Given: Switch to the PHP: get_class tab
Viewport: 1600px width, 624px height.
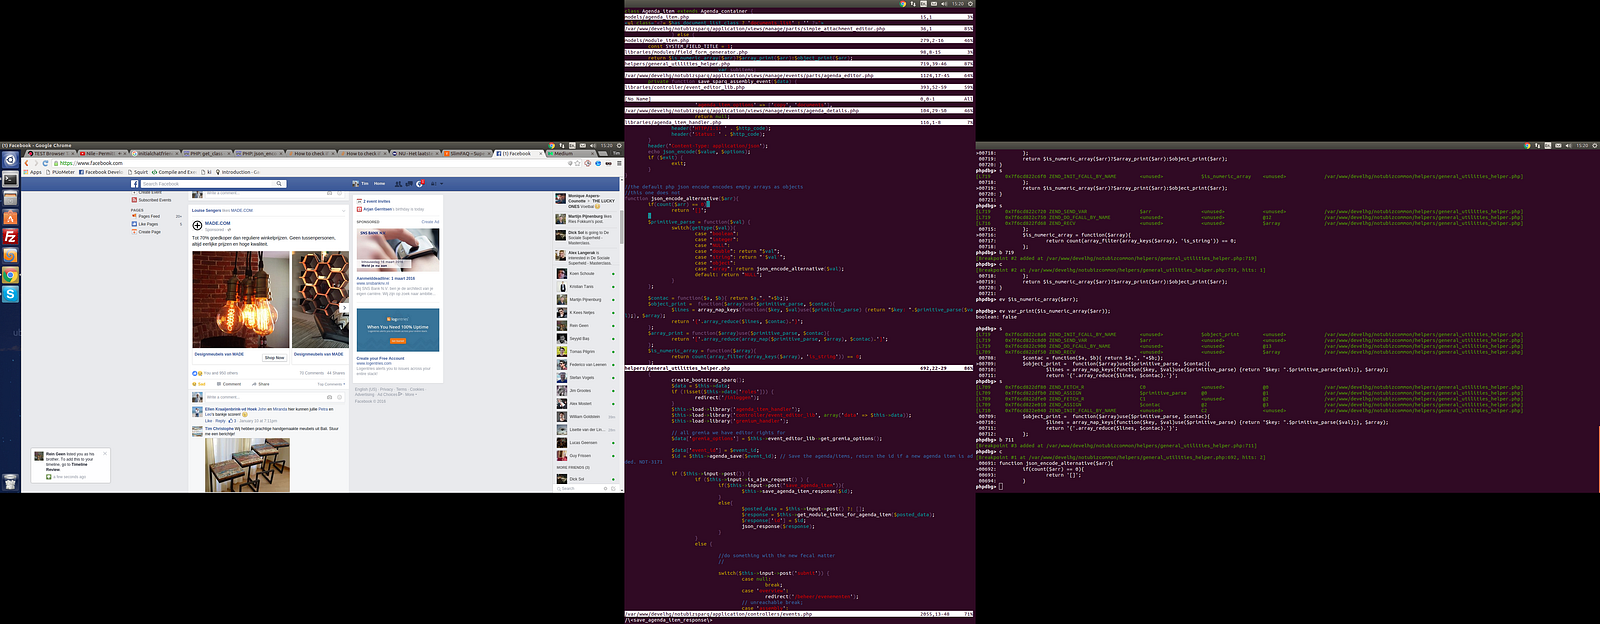Looking at the screenshot, I should click(x=206, y=154).
